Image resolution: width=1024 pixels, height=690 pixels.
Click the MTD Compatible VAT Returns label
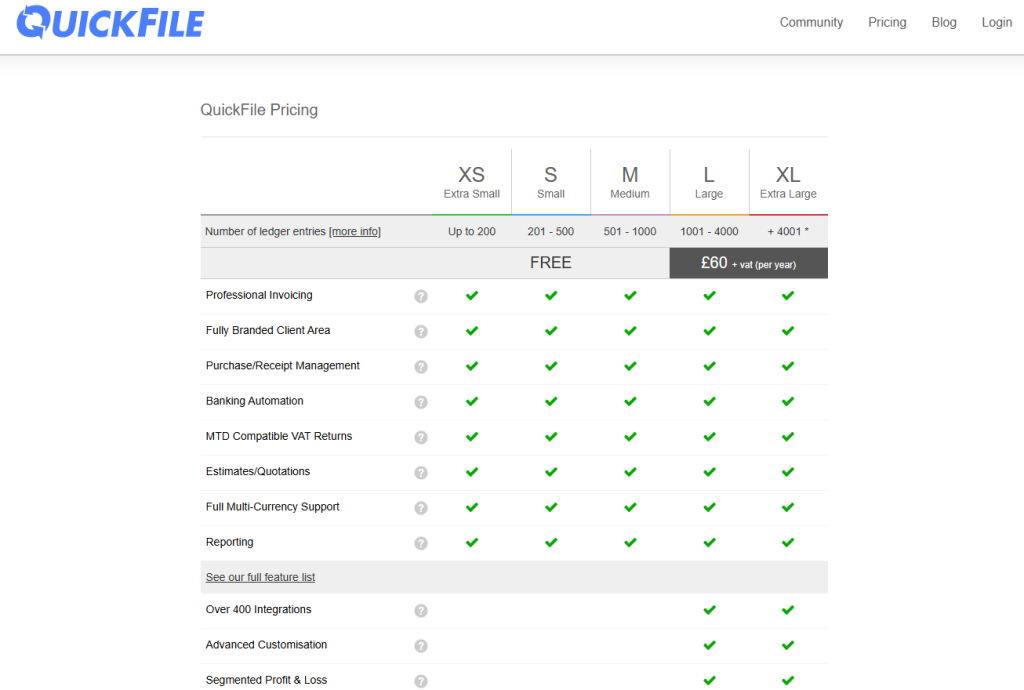(278, 436)
